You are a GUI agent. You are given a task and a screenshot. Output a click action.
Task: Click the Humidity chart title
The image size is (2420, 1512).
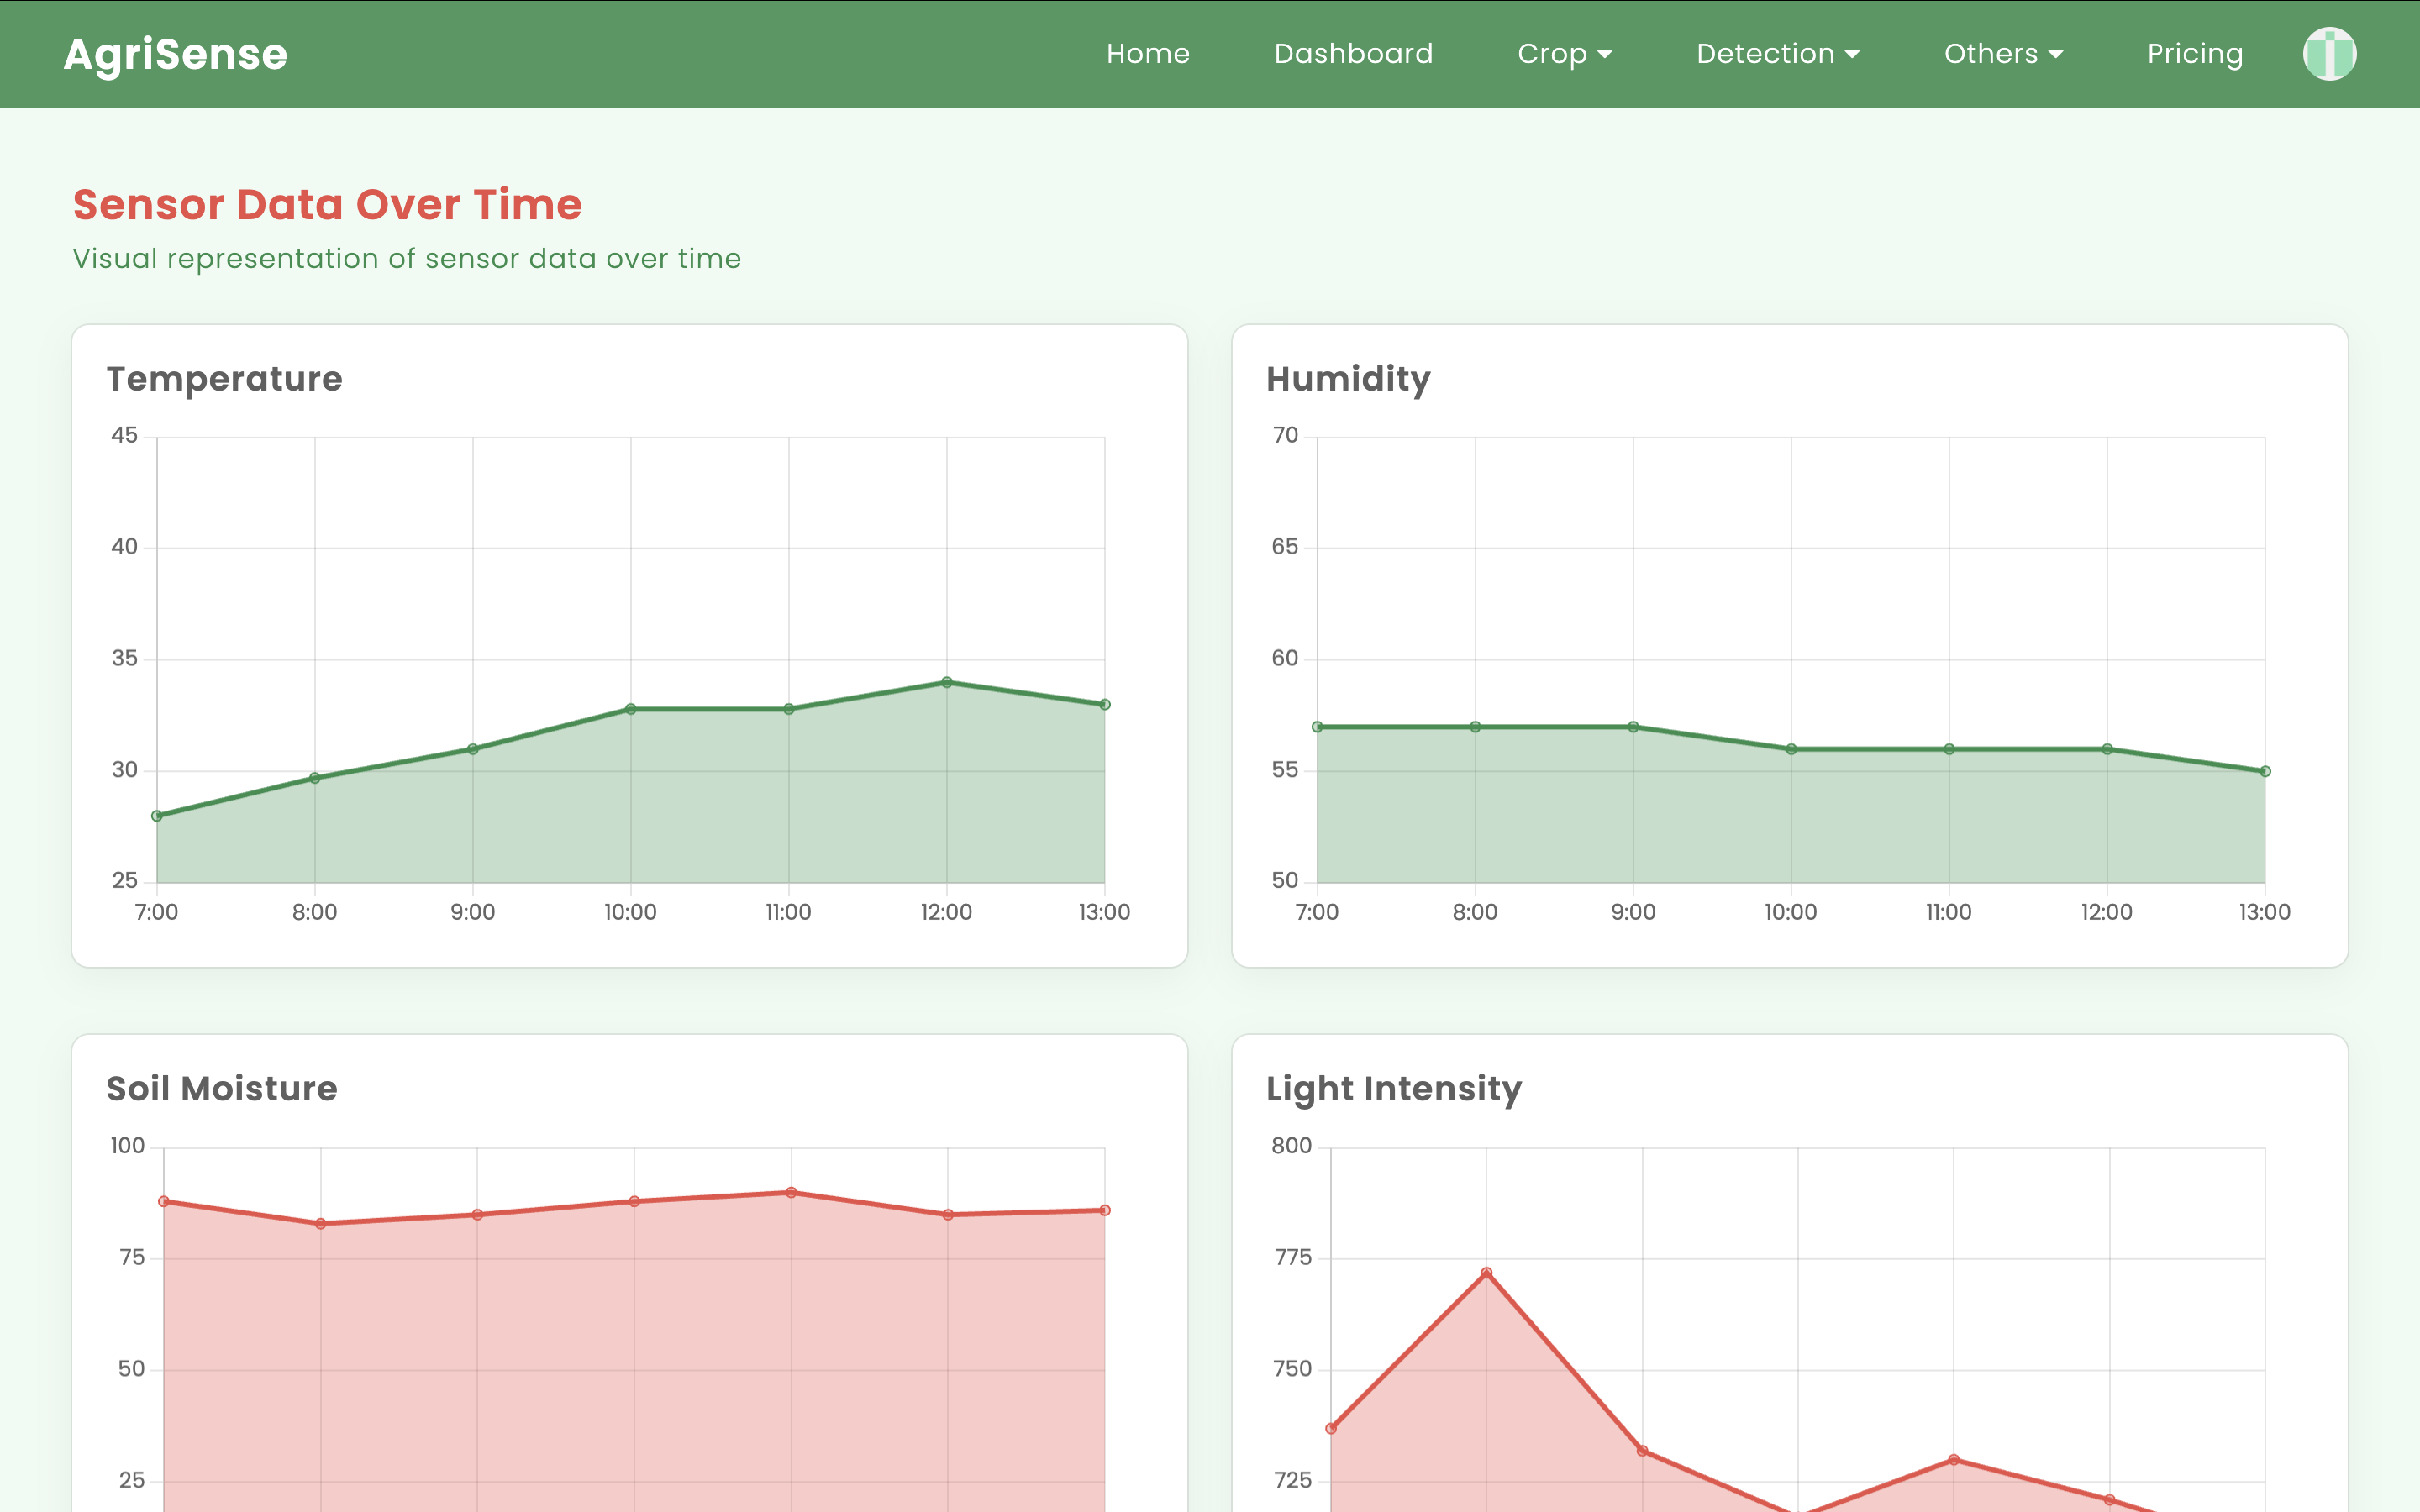pos(1348,379)
